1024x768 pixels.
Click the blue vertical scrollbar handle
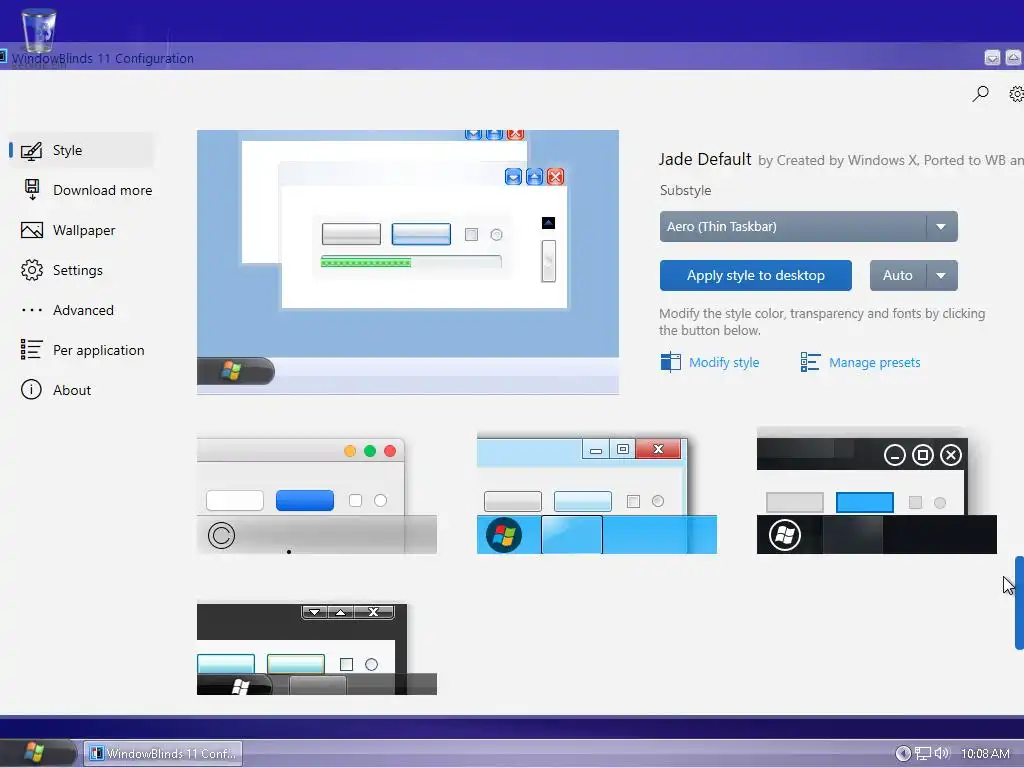click(1019, 603)
